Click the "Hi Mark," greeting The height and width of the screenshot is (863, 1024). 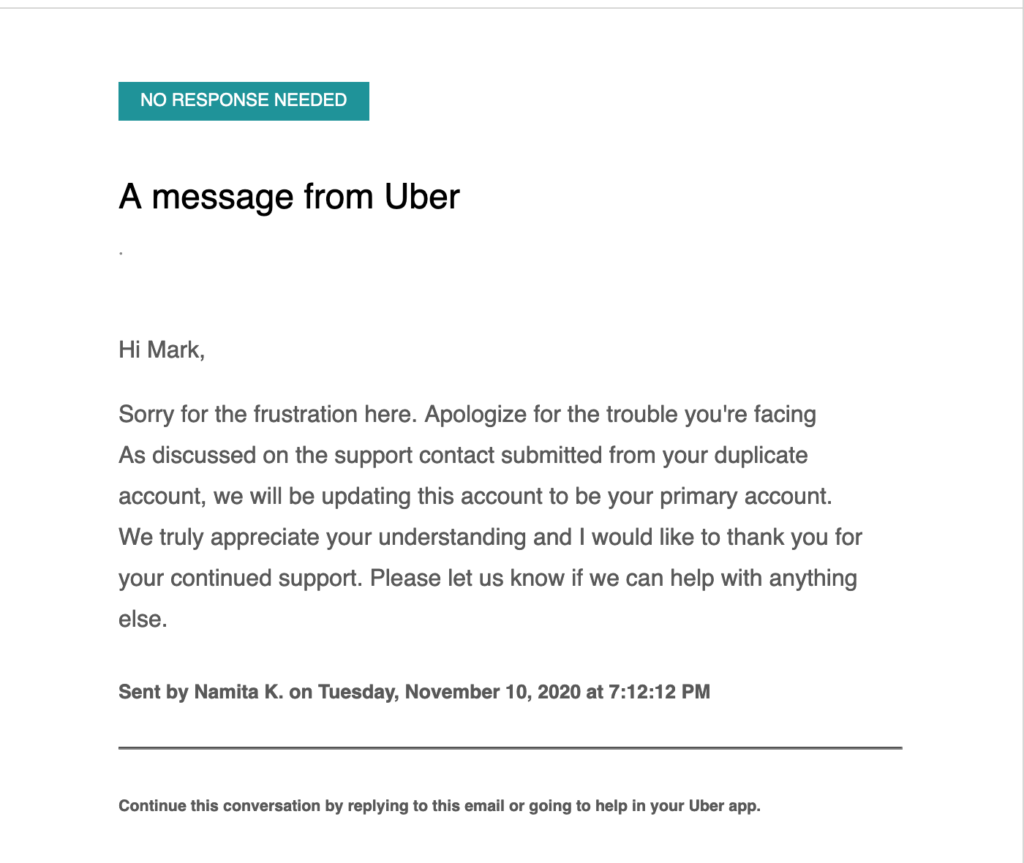click(x=161, y=350)
